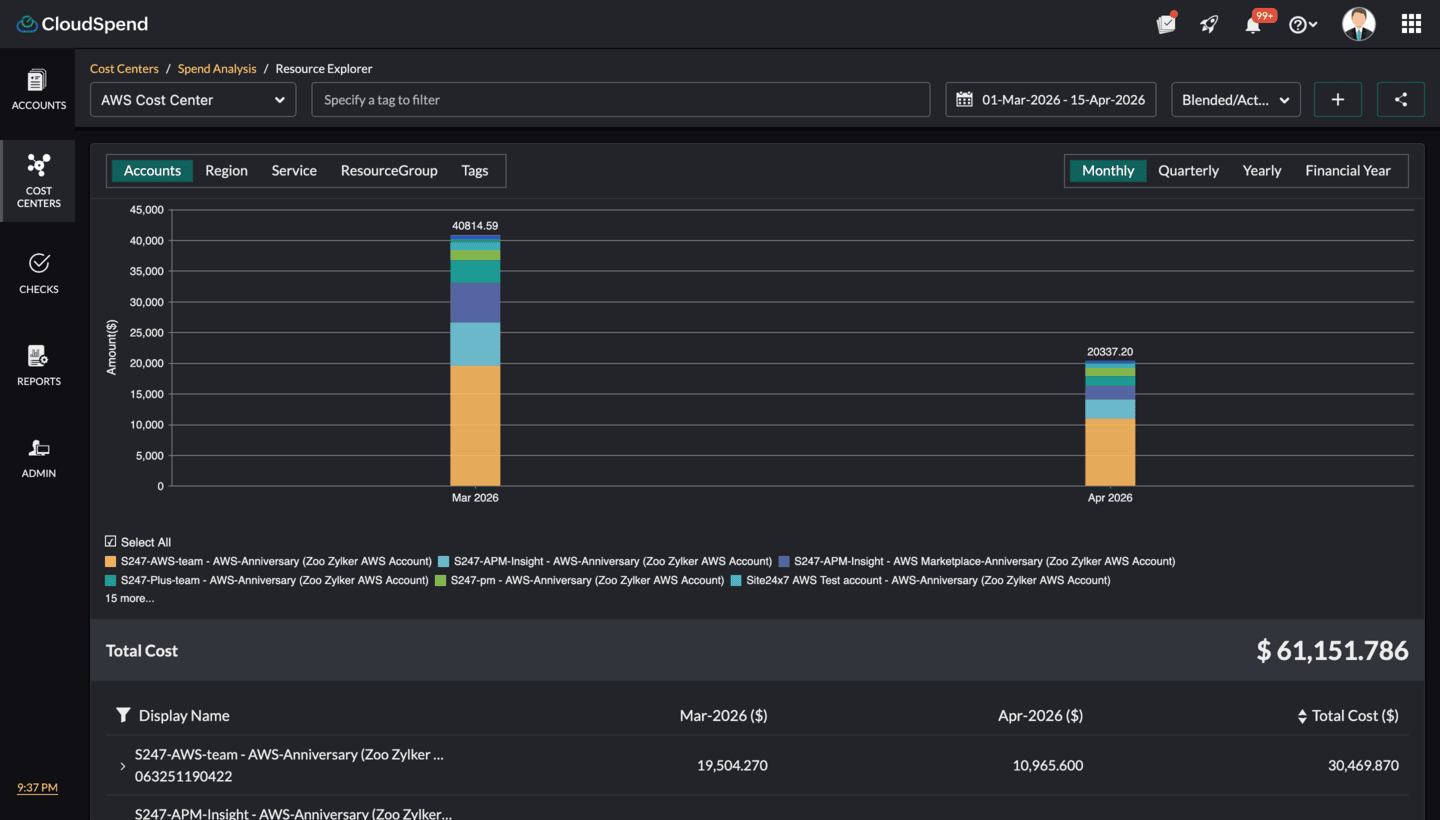Click the filter icon beside Display Name
1440x820 pixels.
tap(123, 715)
